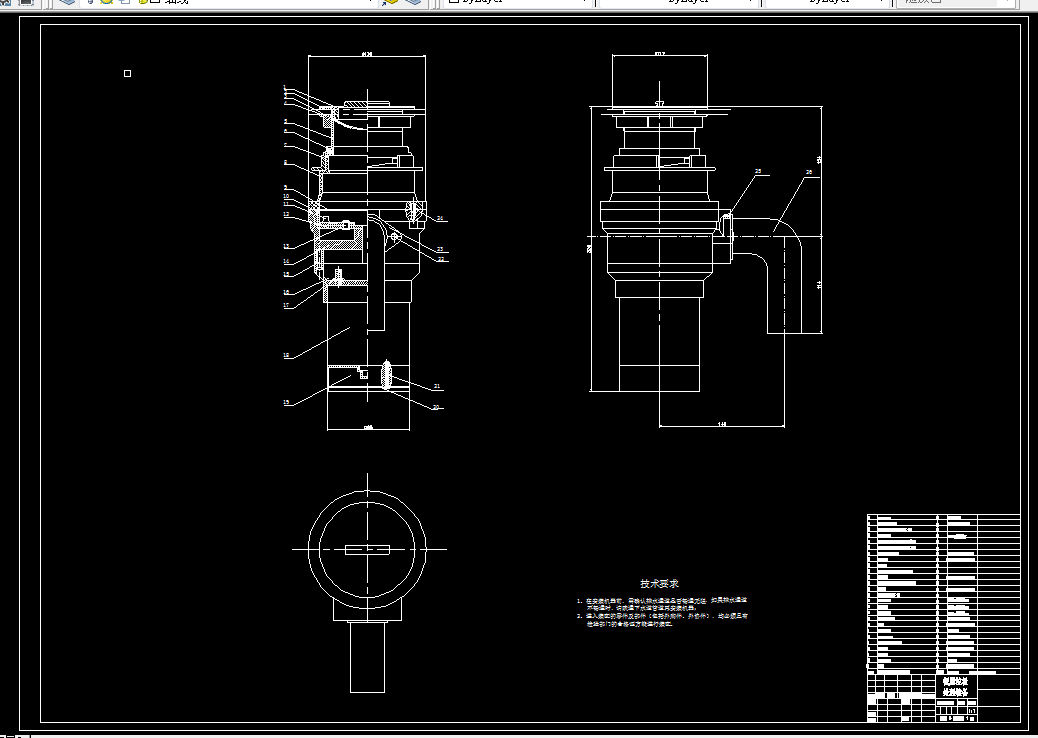Select the hatched oval part beside label 21
The width and height of the screenshot is (1038, 738).
point(387,375)
